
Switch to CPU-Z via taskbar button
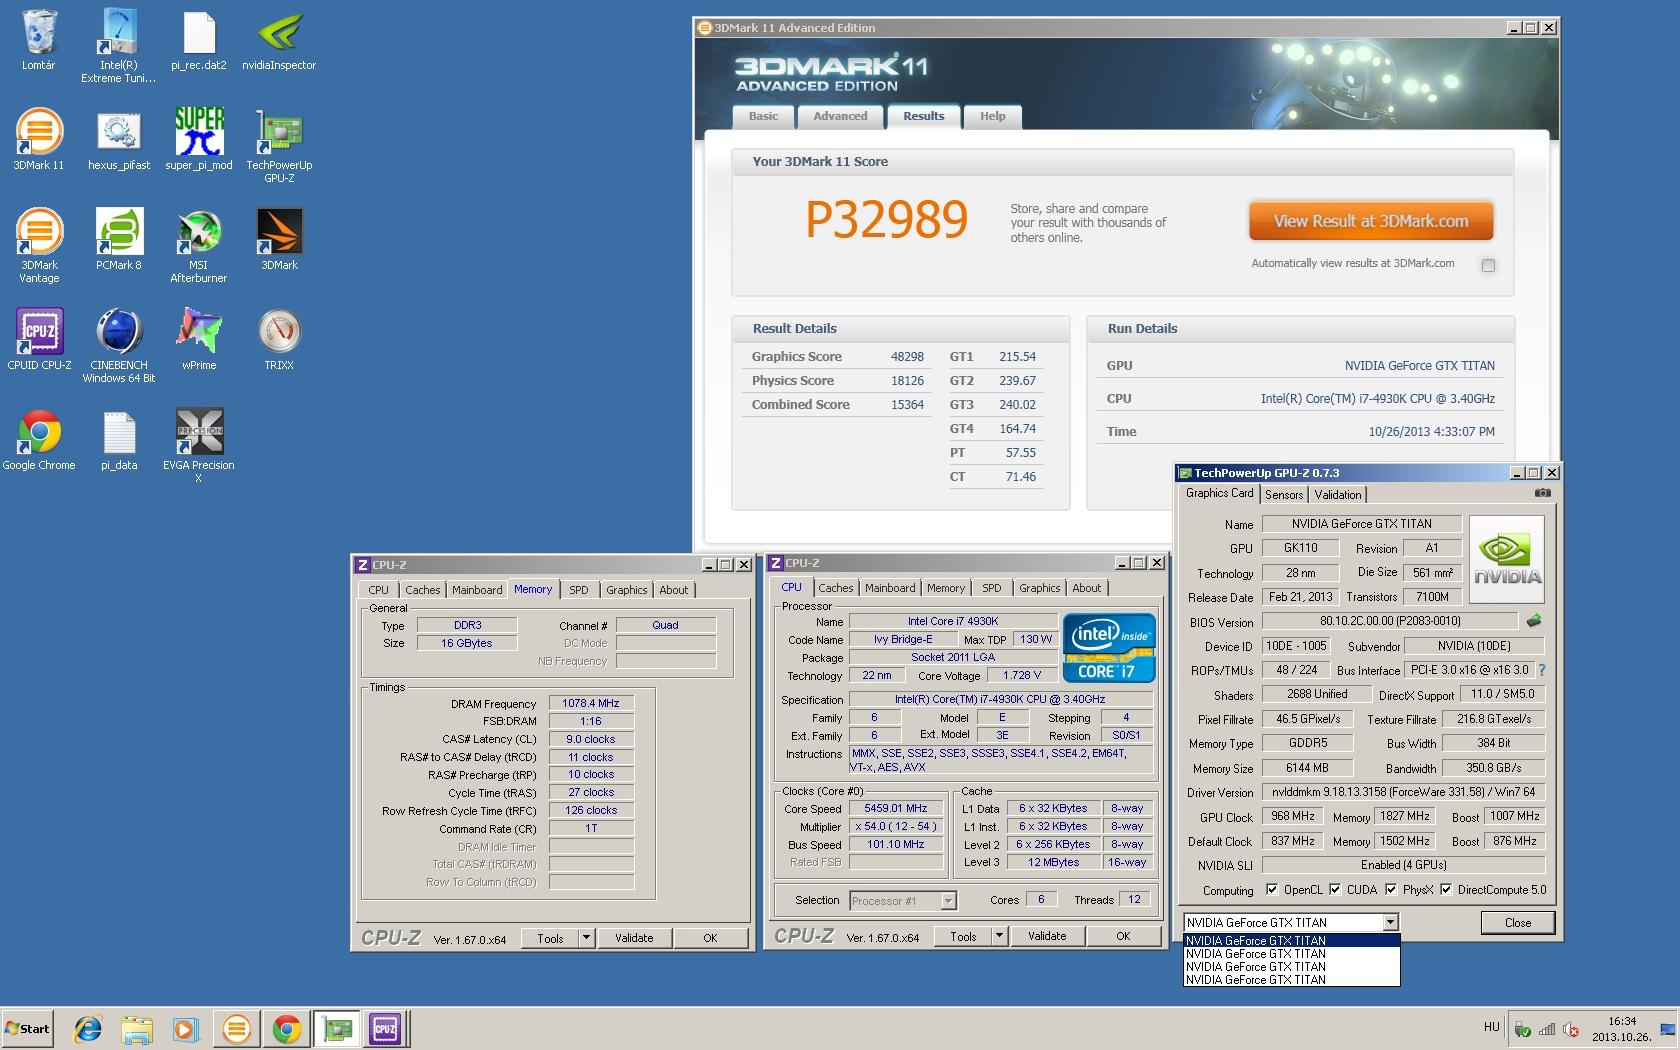tap(385, 1028)
